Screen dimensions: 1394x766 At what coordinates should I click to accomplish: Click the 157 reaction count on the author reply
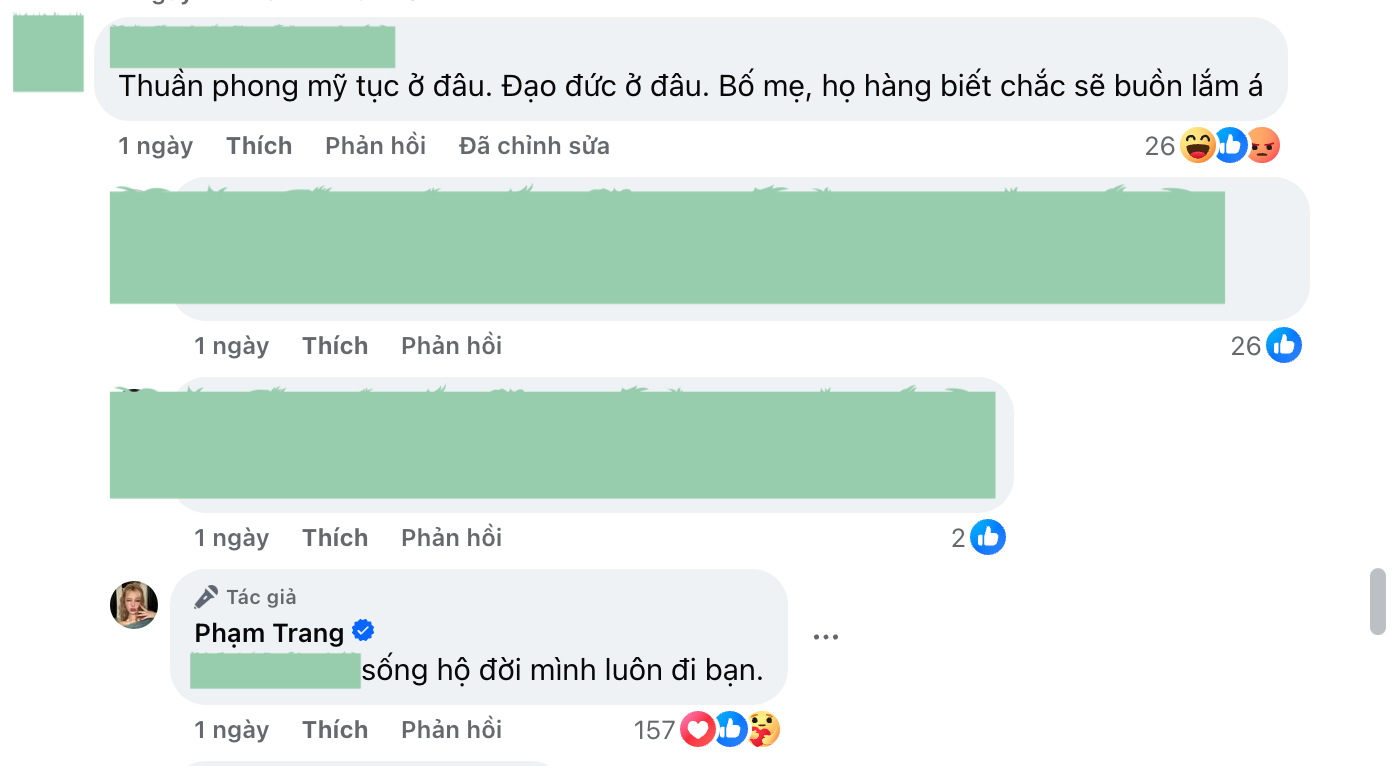(655, 730)
